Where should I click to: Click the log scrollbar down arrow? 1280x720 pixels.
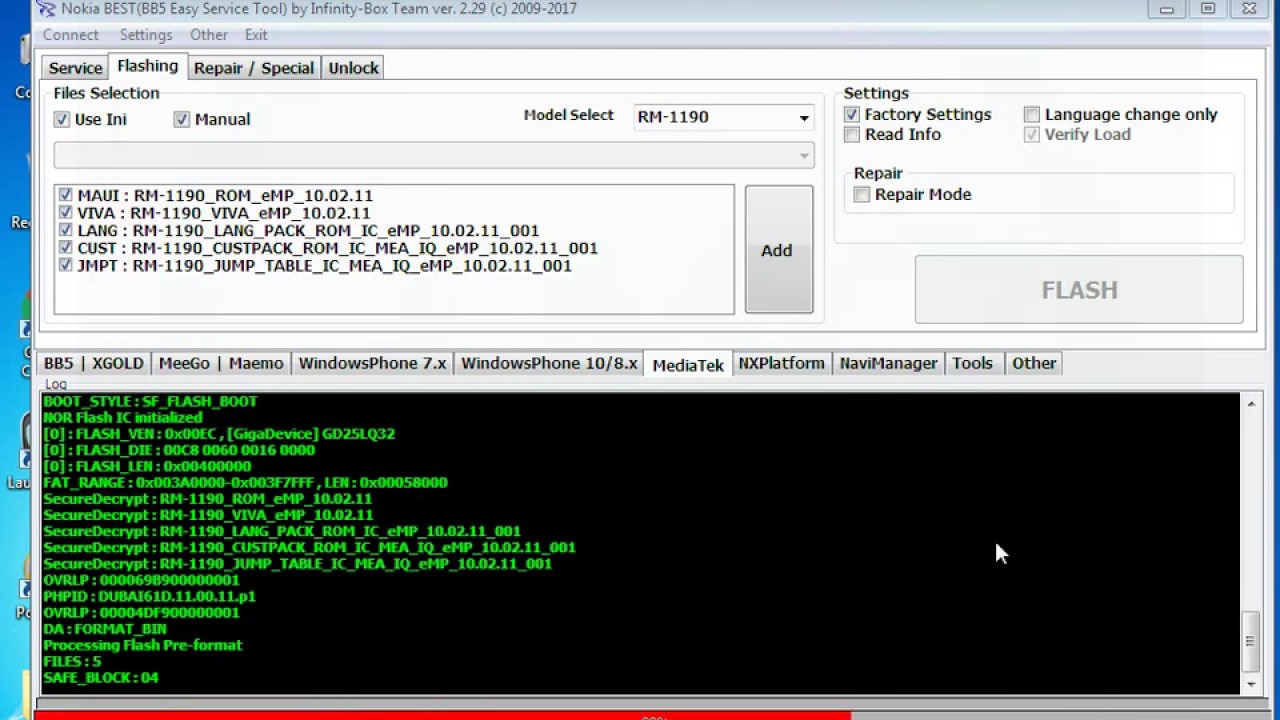click(1251, 684)
